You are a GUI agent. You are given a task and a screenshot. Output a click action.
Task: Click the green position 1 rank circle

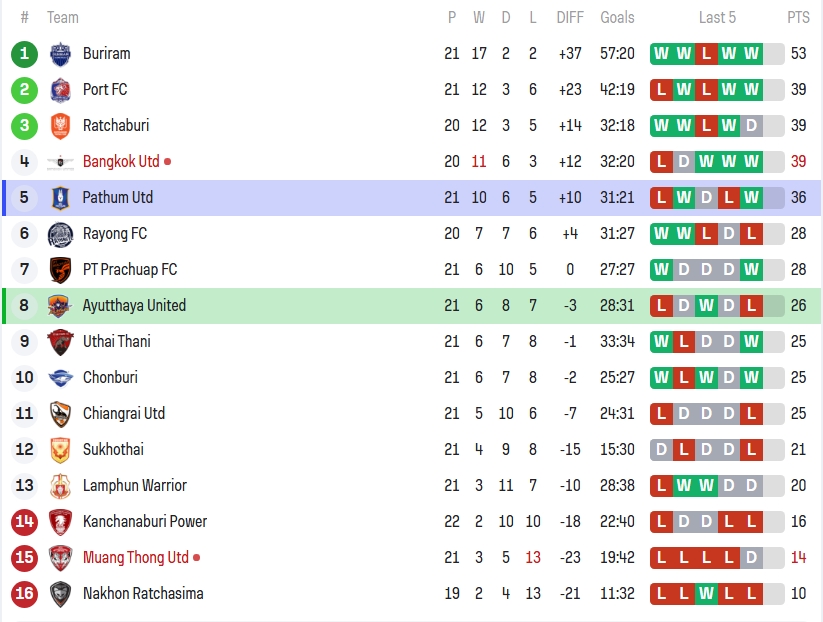[x=25, y=54]
